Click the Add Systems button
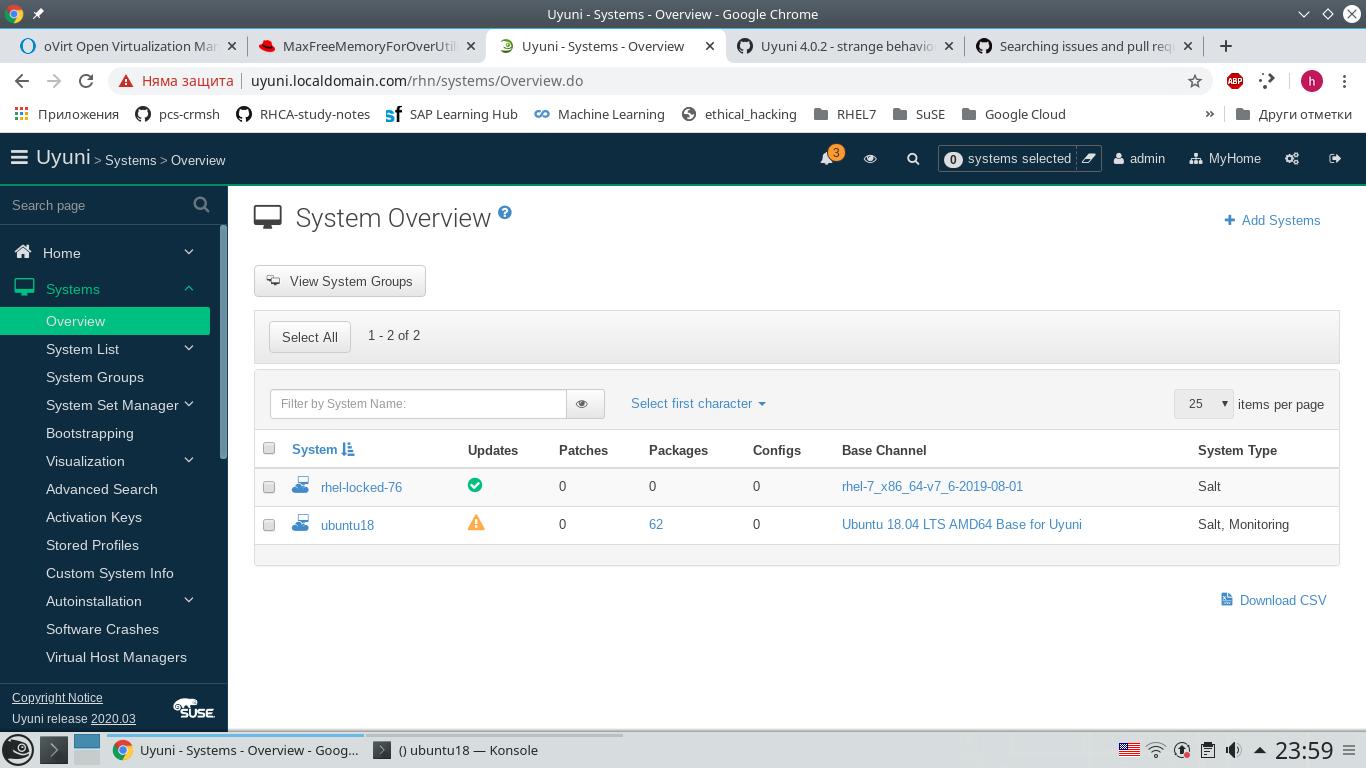Screen dimensions: 1366x768 tap(1272, 220)
